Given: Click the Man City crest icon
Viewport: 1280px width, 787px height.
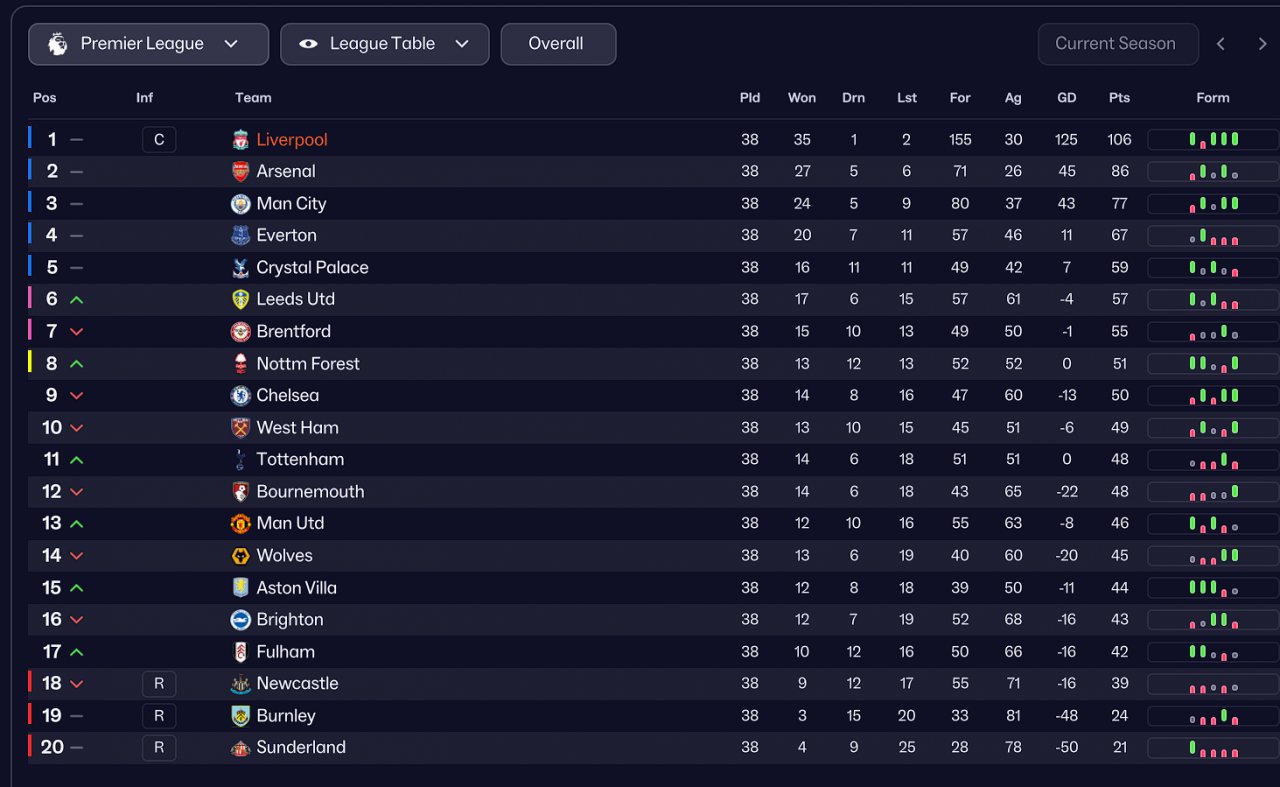Looking at the screenshot, I should (x=240, y=204).
